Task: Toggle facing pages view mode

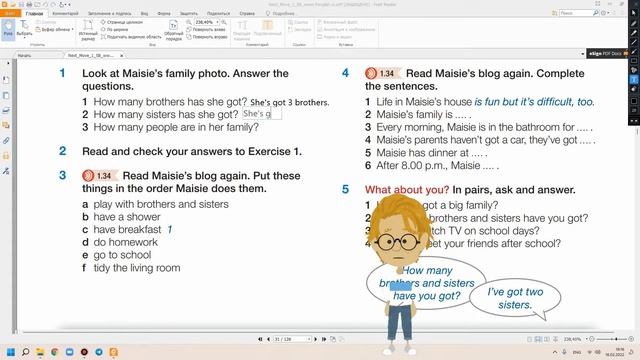Action: 547,339
